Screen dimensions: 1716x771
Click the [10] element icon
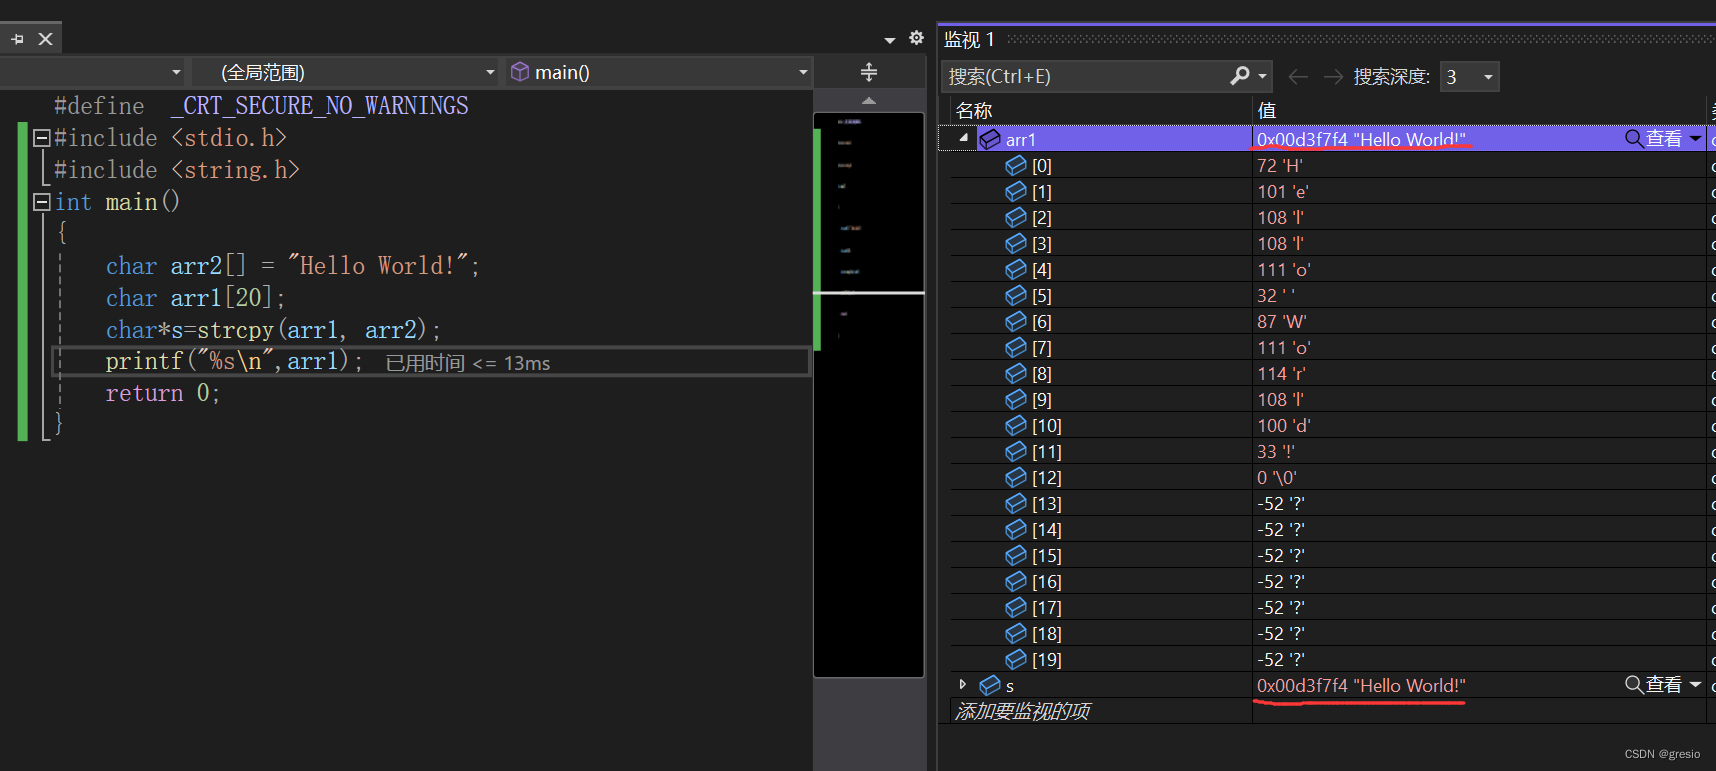click(1016, 425)
